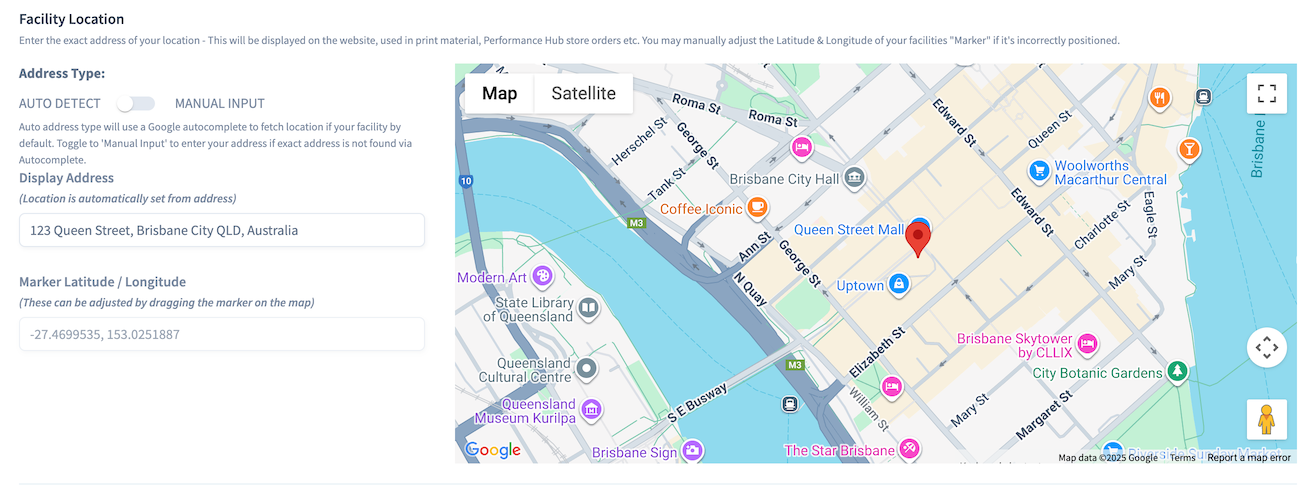Click Report a map error link
This screenshot has width=1310, height=492.
[1248, 458]
